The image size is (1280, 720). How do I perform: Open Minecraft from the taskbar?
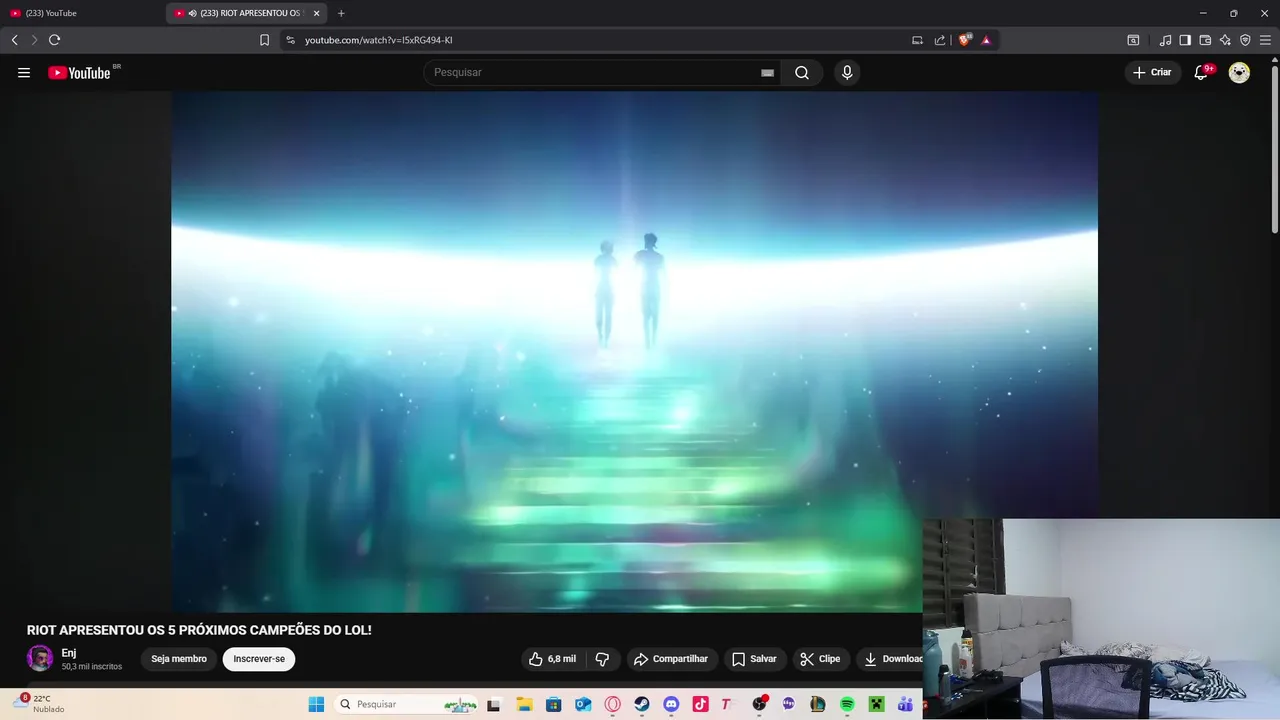pos(876,704)
